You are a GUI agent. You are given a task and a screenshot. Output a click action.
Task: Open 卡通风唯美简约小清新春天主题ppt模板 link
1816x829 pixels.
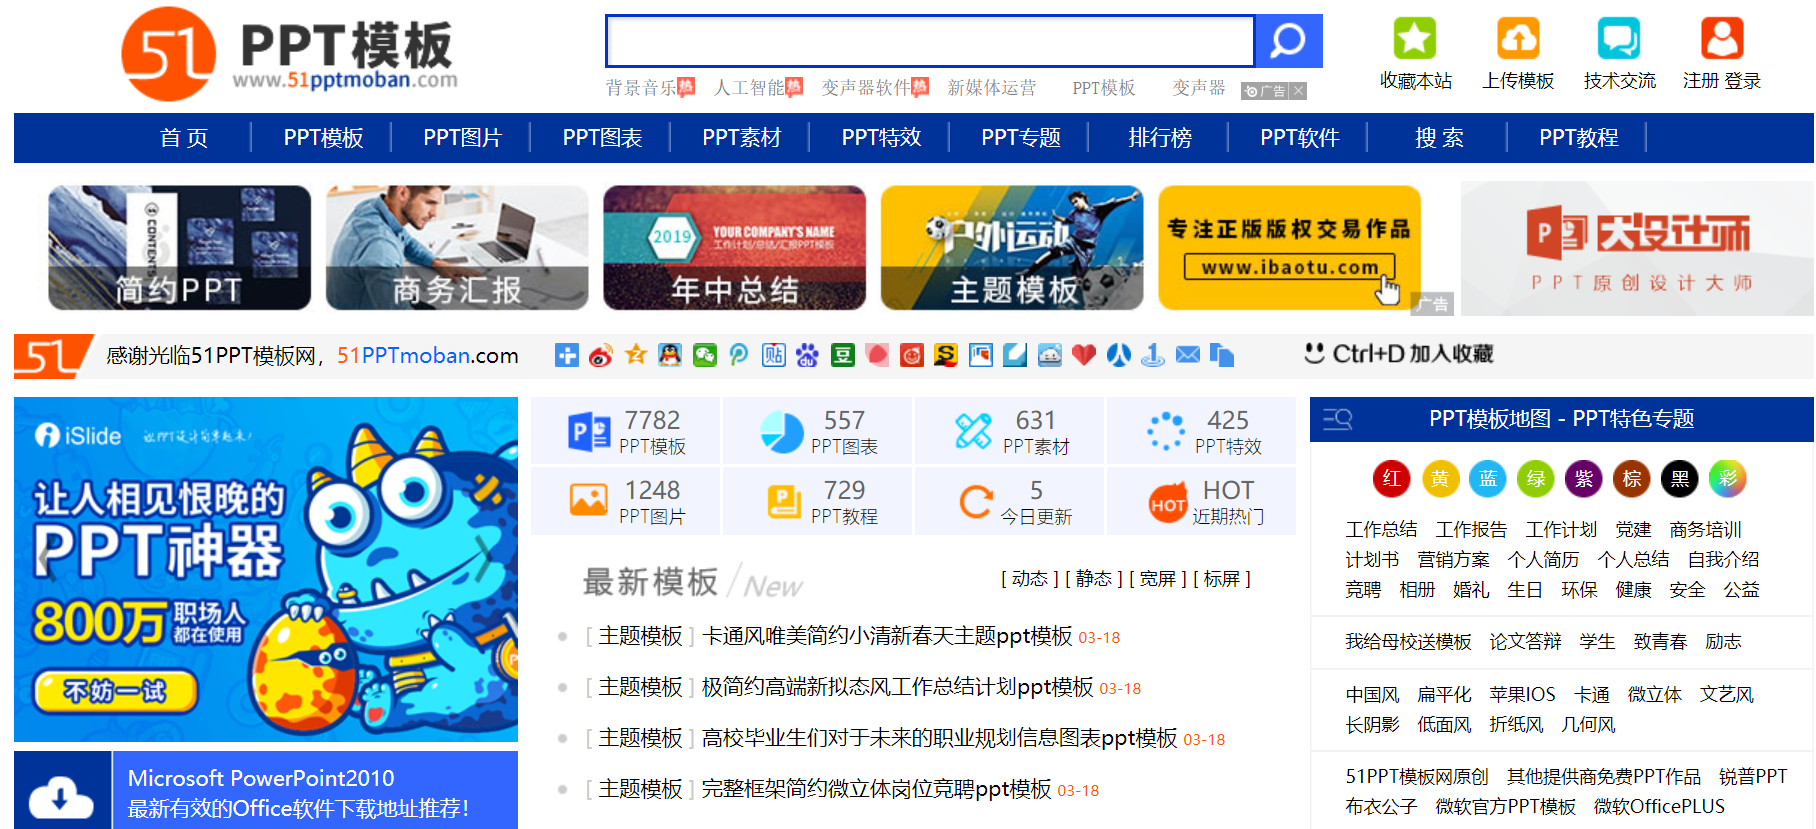pos(887,636)
